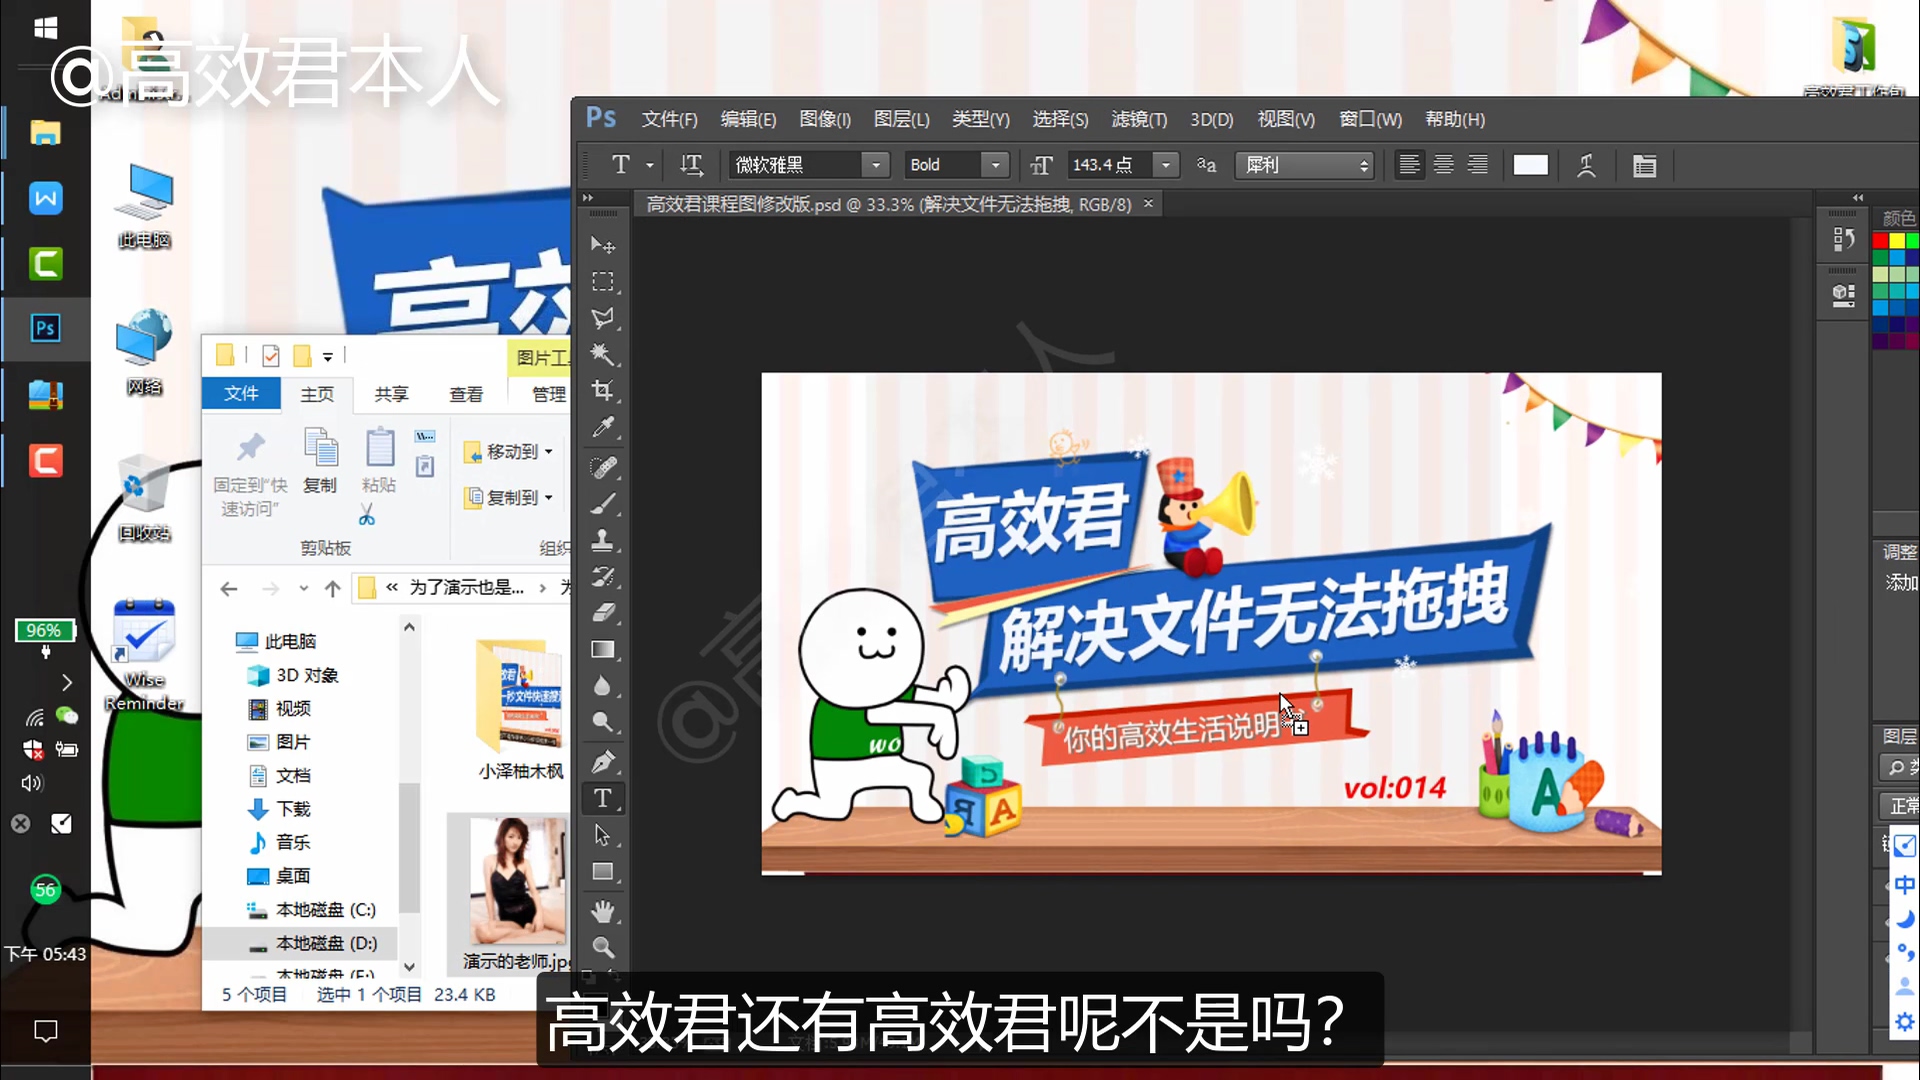Toggle vertical text orientation

(691, 165)
